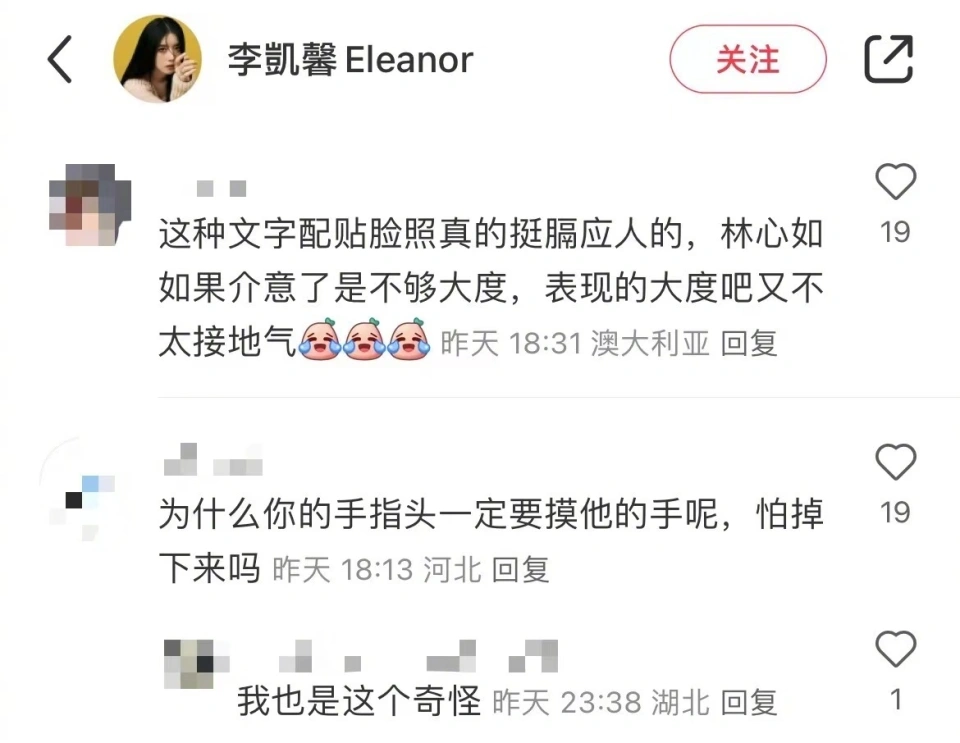Open the share/export icon at top right

coord(888,59)
